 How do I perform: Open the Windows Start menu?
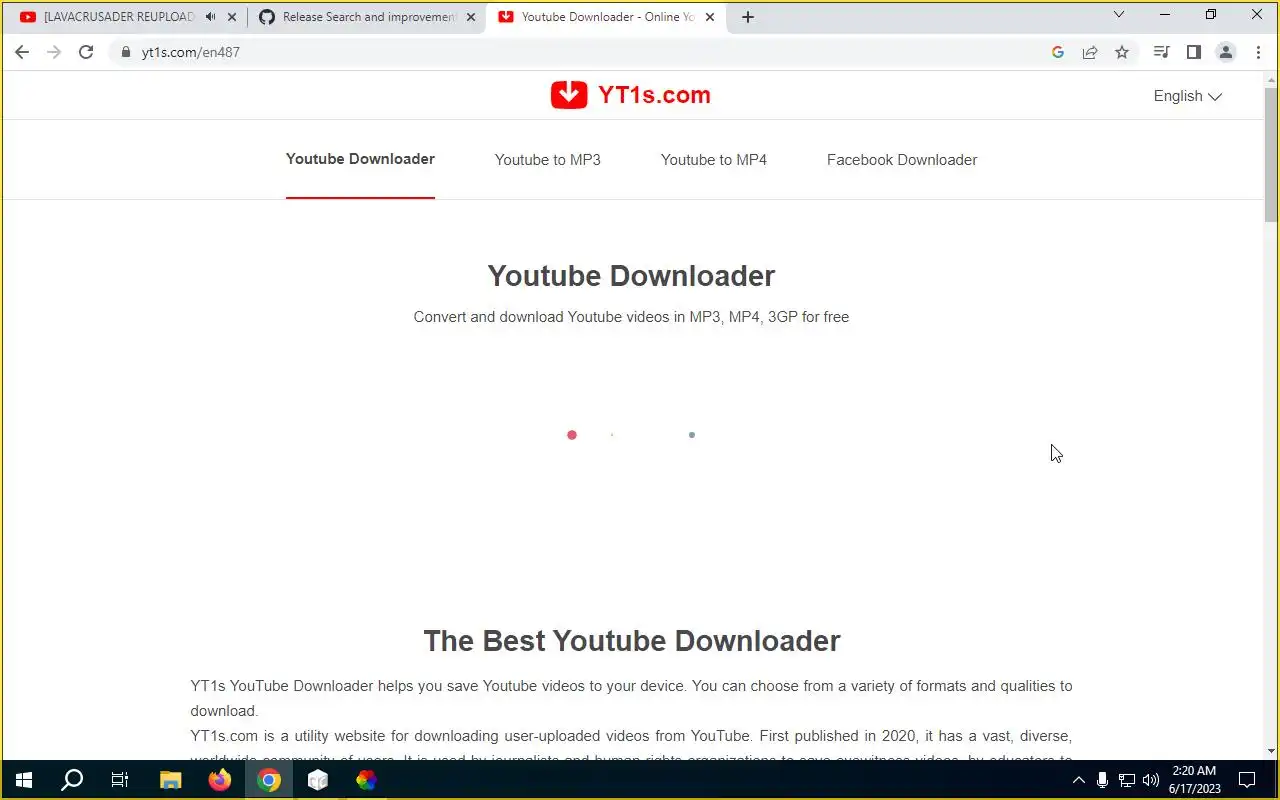pyautogui.click(x=24, y=780)
